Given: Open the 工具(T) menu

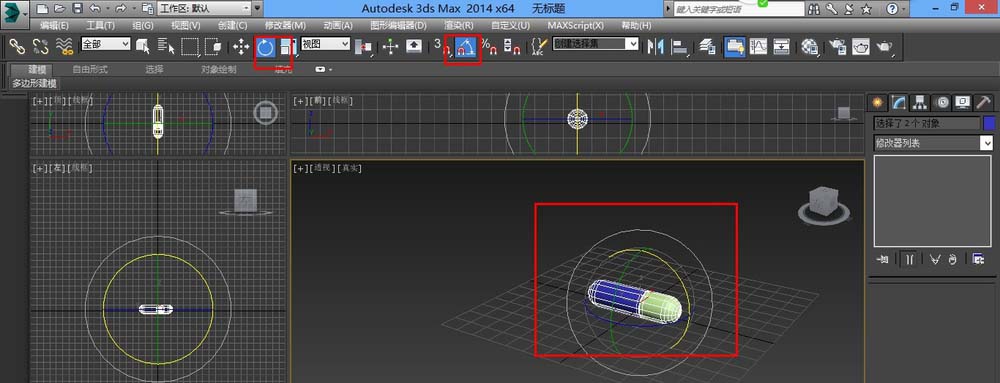Looking at the screenshot, I should (x=101, y=25).
